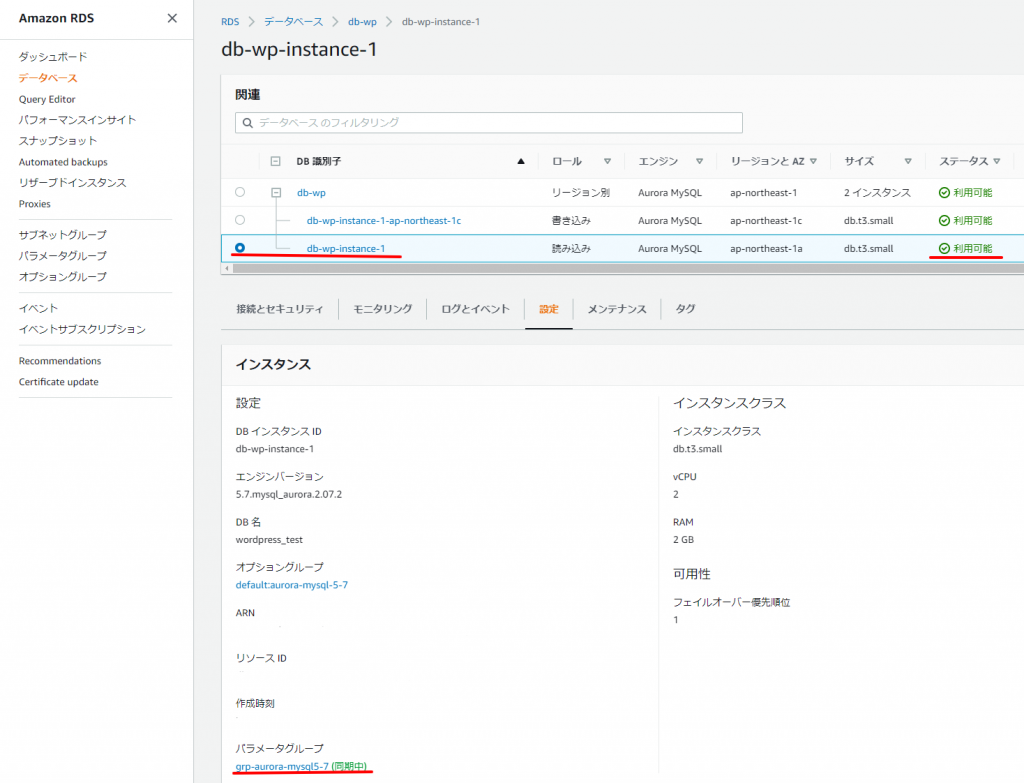The image size is (1024, 783).
Task: Go to データベース in sidebar
Action: pyautogui.click(x=48, y=78)
